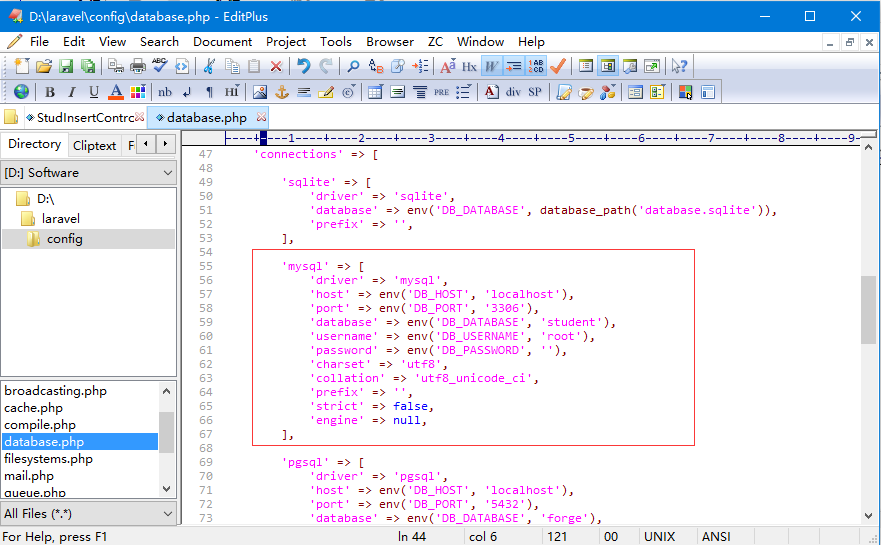Click the Insert image toolbar icon
Screen dimensions: 881x545
259,92
